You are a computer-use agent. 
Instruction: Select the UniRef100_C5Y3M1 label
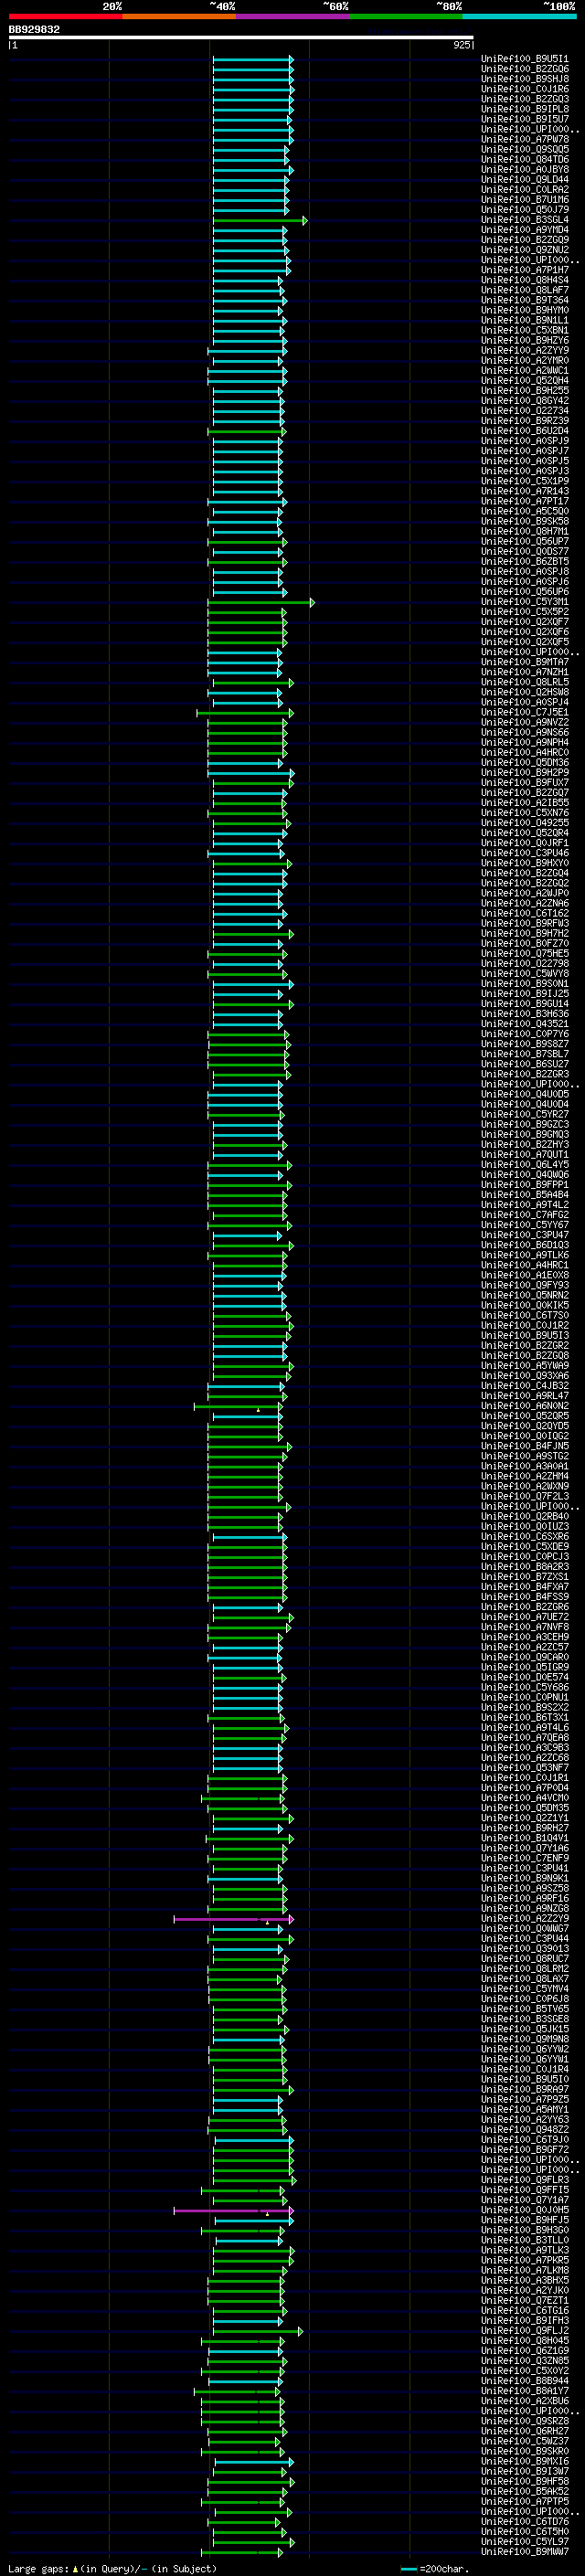525,602
